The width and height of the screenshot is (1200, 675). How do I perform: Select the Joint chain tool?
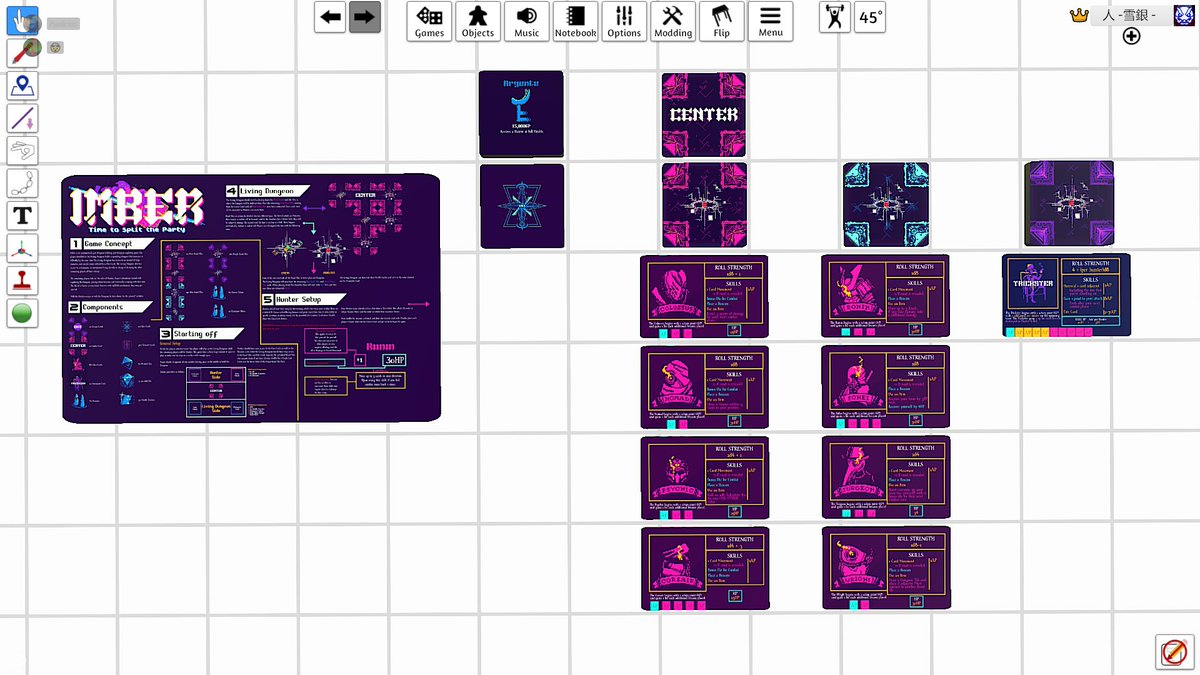(23, 183)
